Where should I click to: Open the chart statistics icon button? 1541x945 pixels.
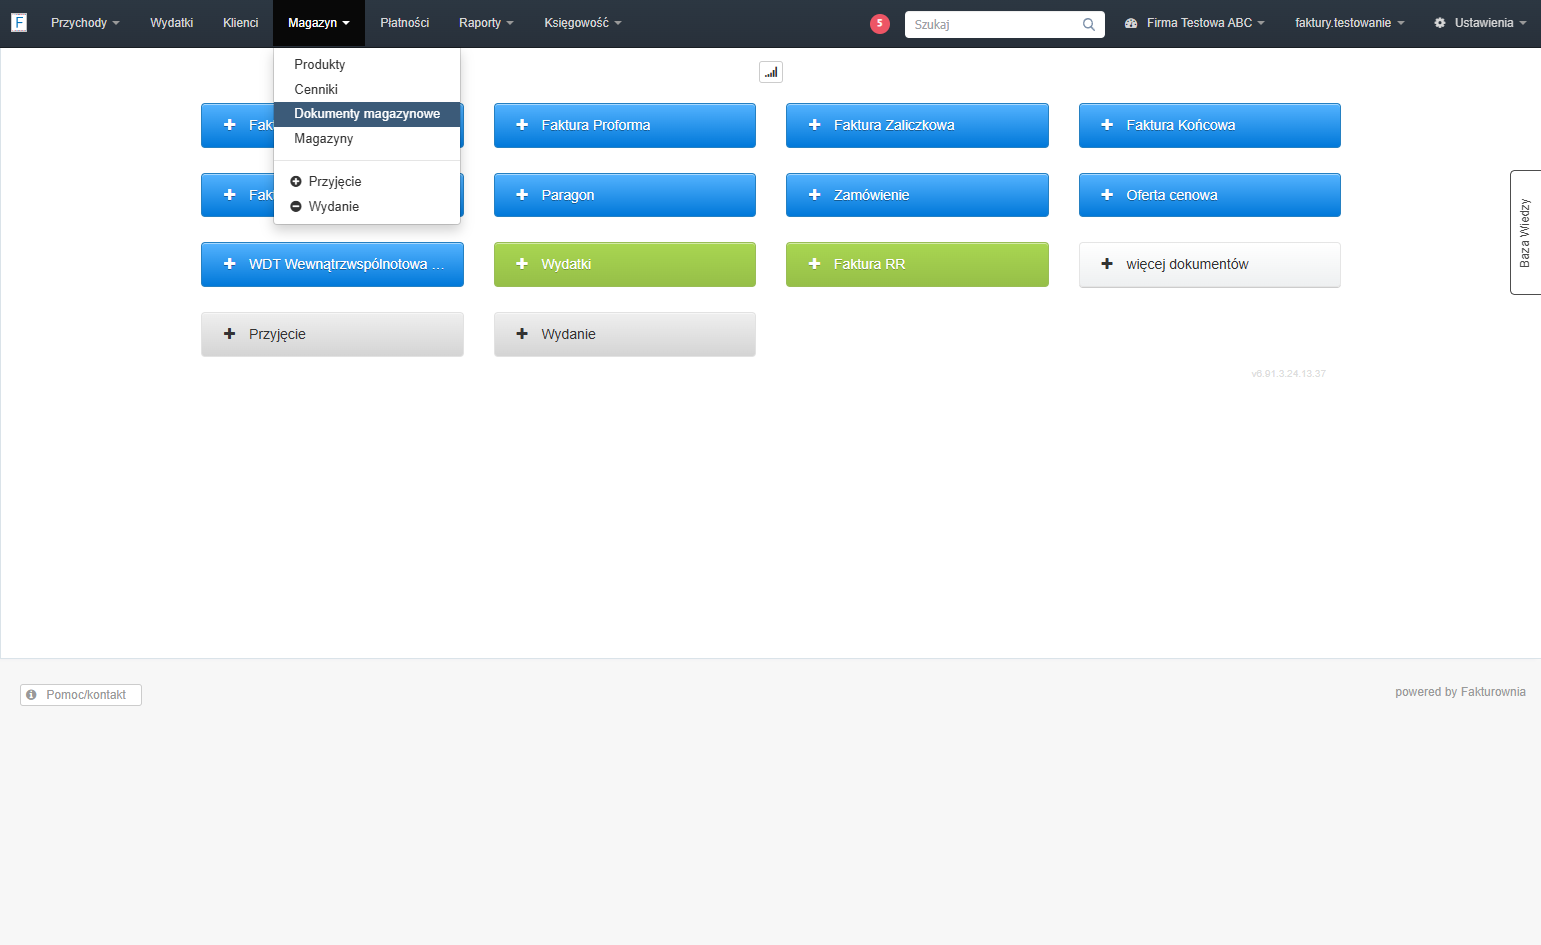[x=770, y=72]
